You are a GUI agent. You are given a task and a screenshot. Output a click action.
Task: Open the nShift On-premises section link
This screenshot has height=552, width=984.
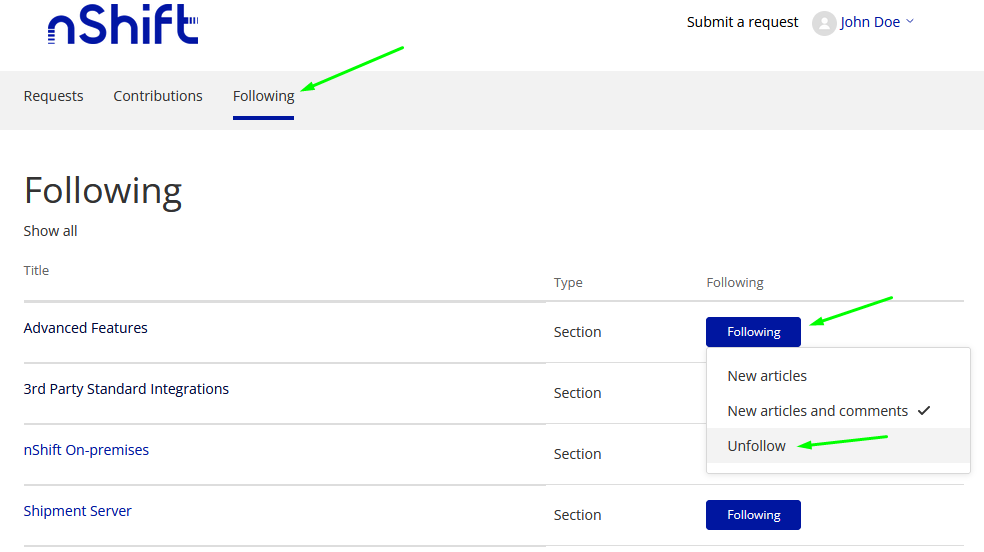click(86, 450)
